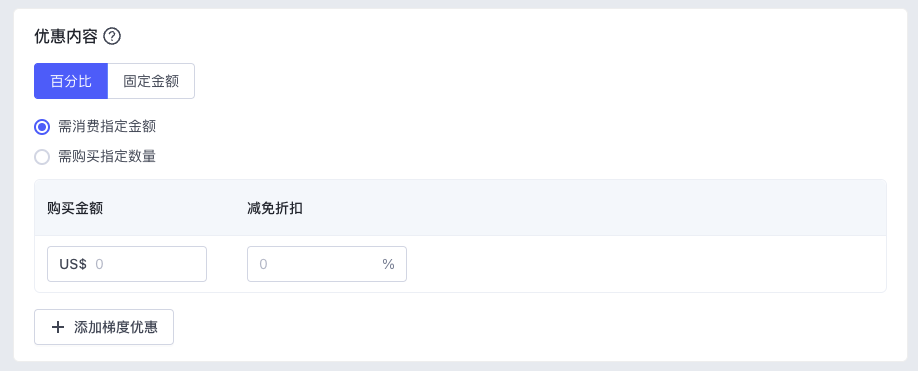Click blank area of the table header
This screenshot has height=371, width=918.
coord(585,208)
